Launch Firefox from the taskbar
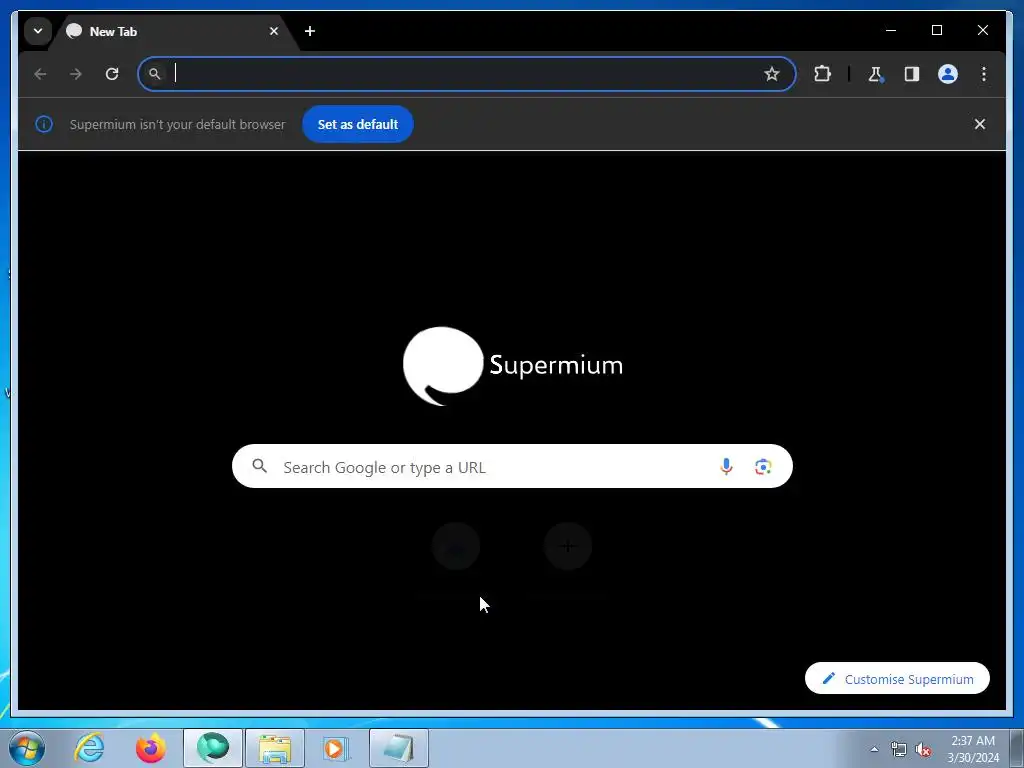This screenshot has width=1024, height=768. [x=150, y=748]
